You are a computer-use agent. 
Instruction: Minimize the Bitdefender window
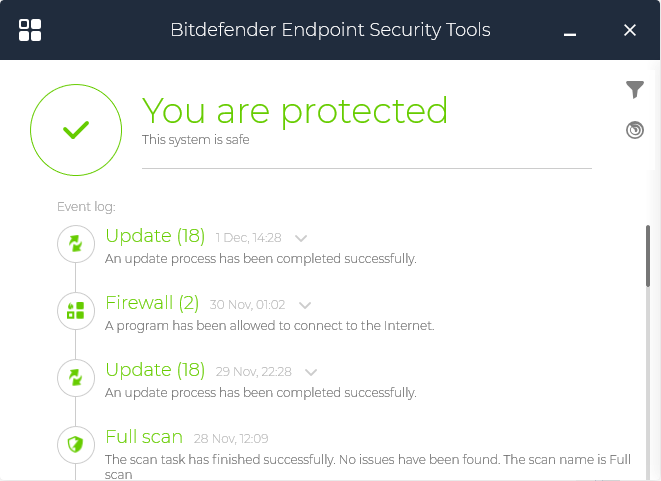click(570, 31)
